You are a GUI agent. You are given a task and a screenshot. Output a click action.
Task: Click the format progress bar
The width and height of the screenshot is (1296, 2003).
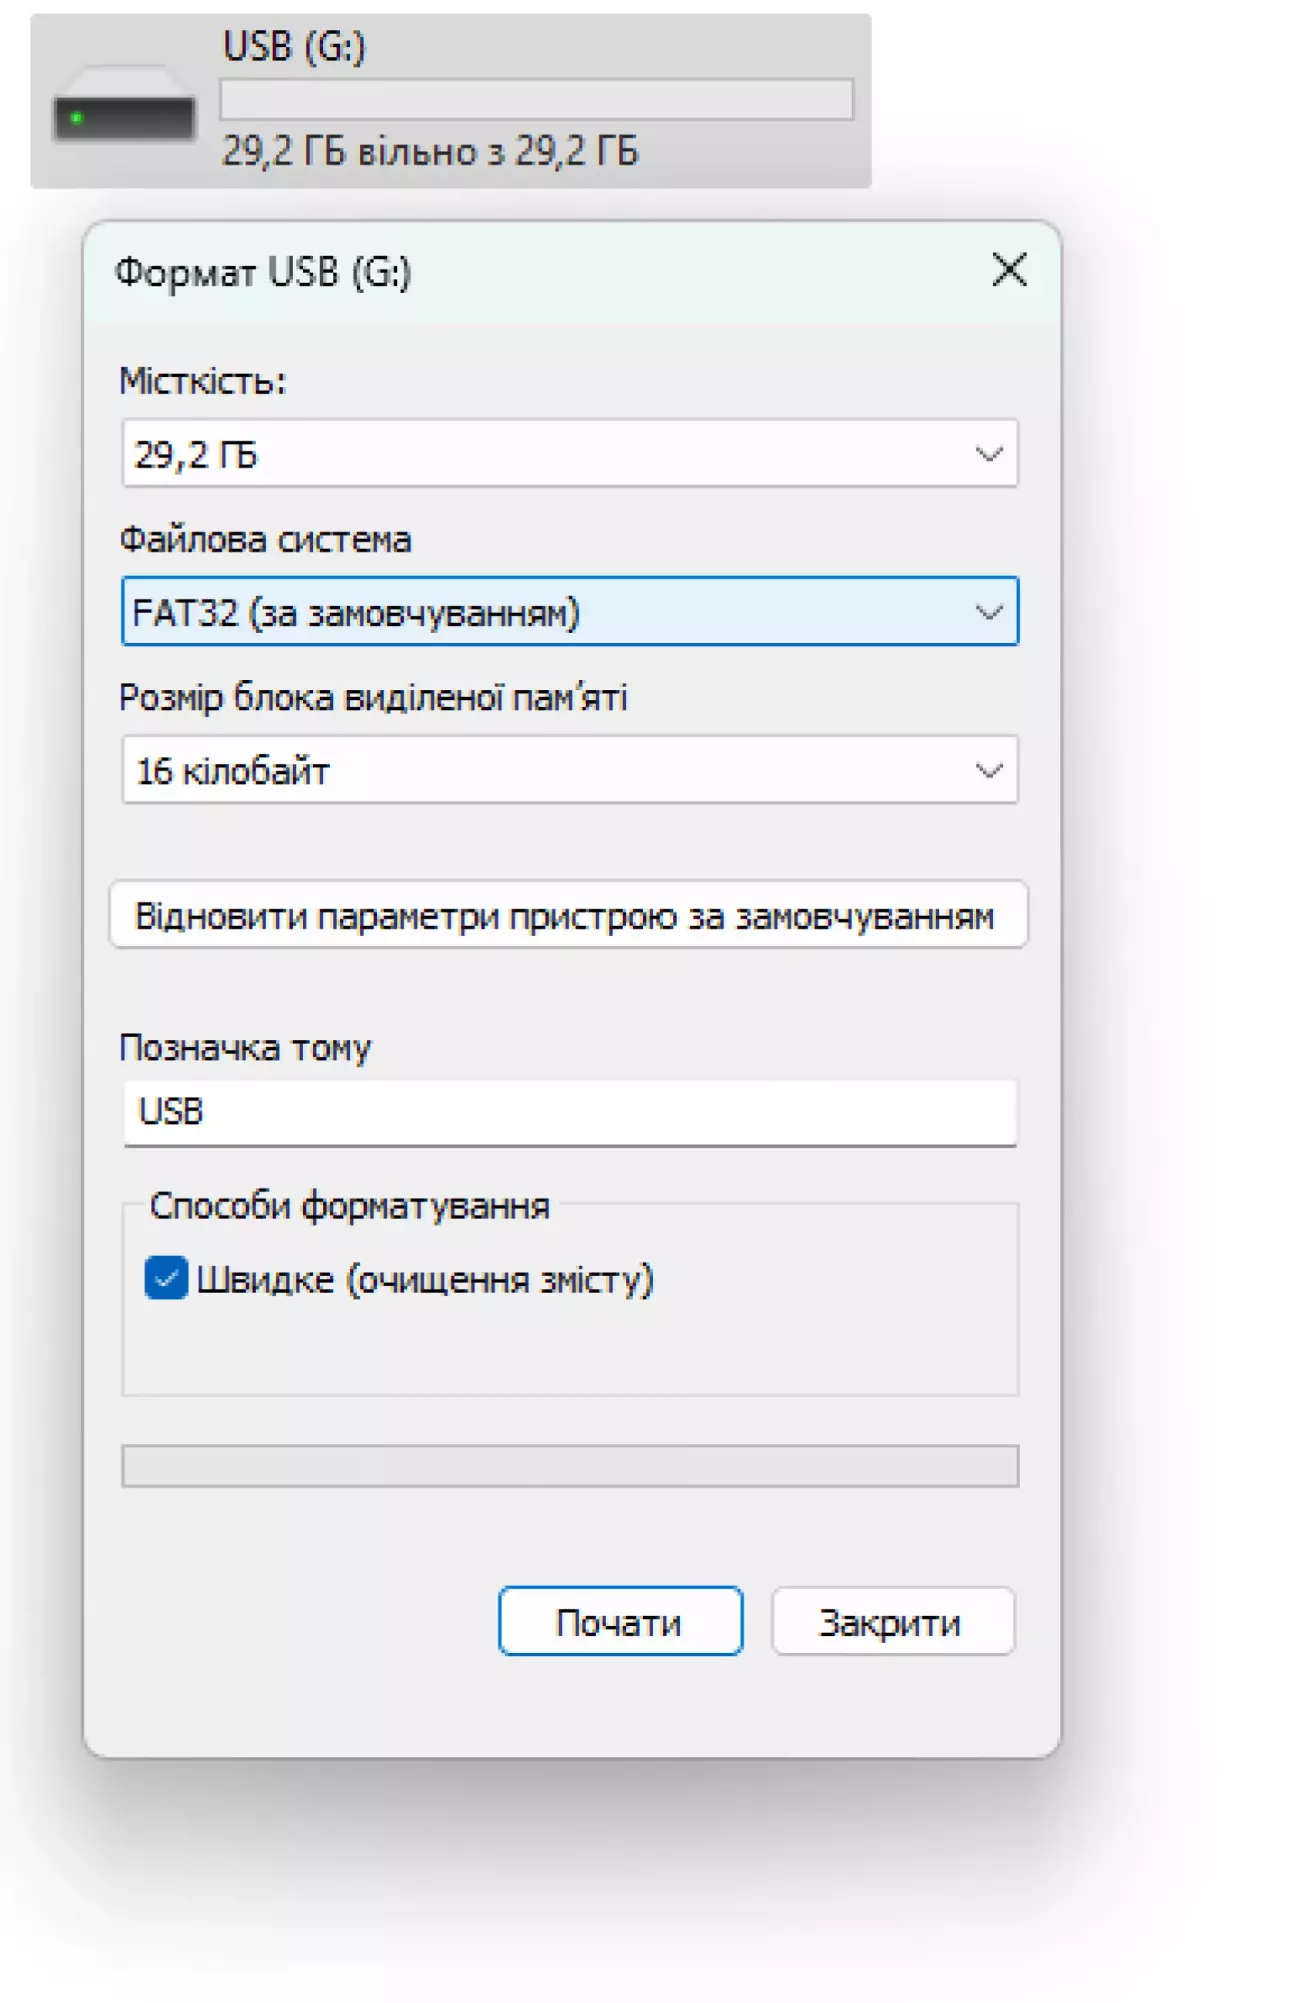click(x=570, y=1466)
